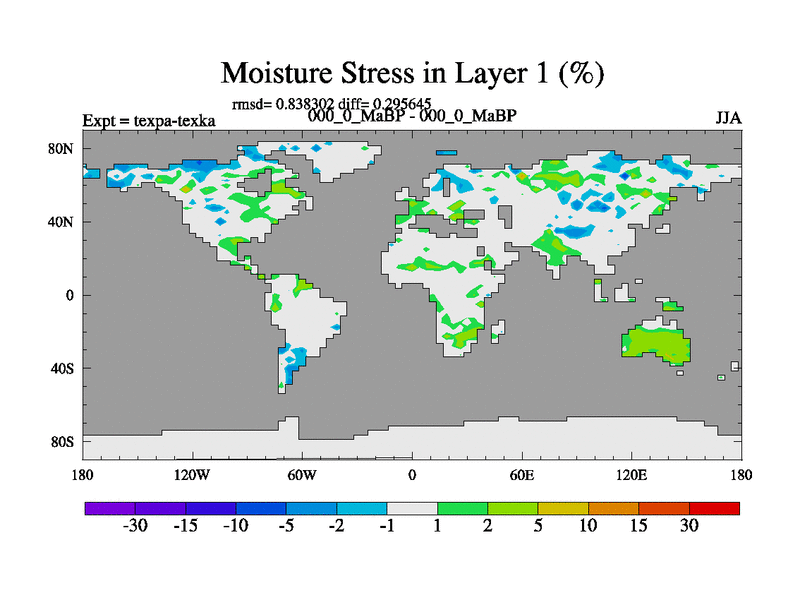Pick the blue swatch between -10 and -5
The width and height of the screenshot is (800, 600).
tap(261, 508)
